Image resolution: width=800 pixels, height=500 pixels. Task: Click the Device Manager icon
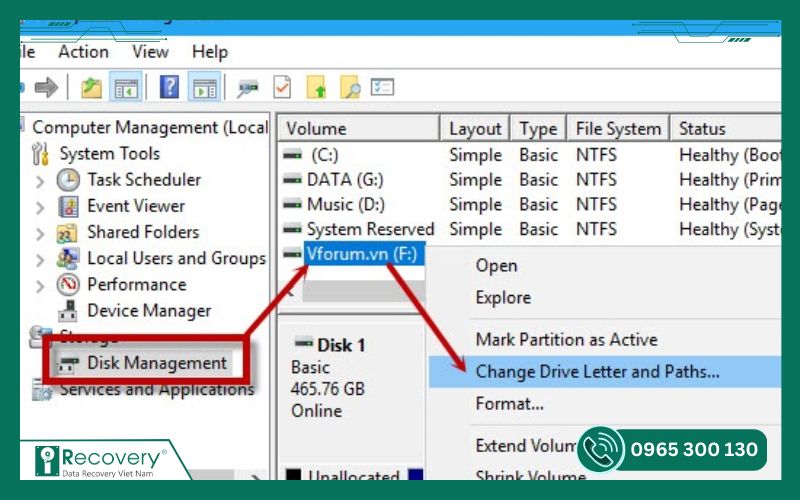click(x=67, y=311)
